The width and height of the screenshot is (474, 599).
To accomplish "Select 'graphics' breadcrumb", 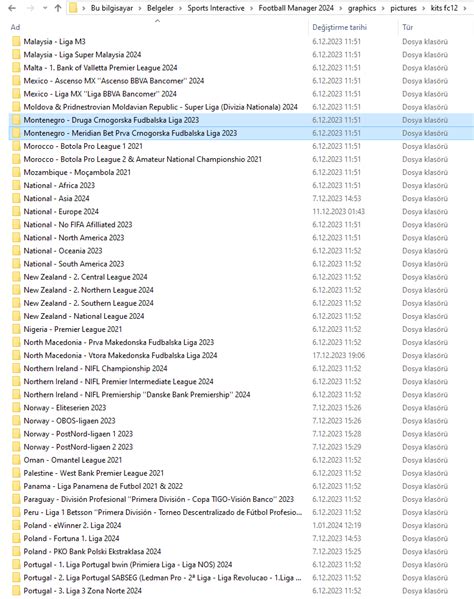I will point(362,8).
